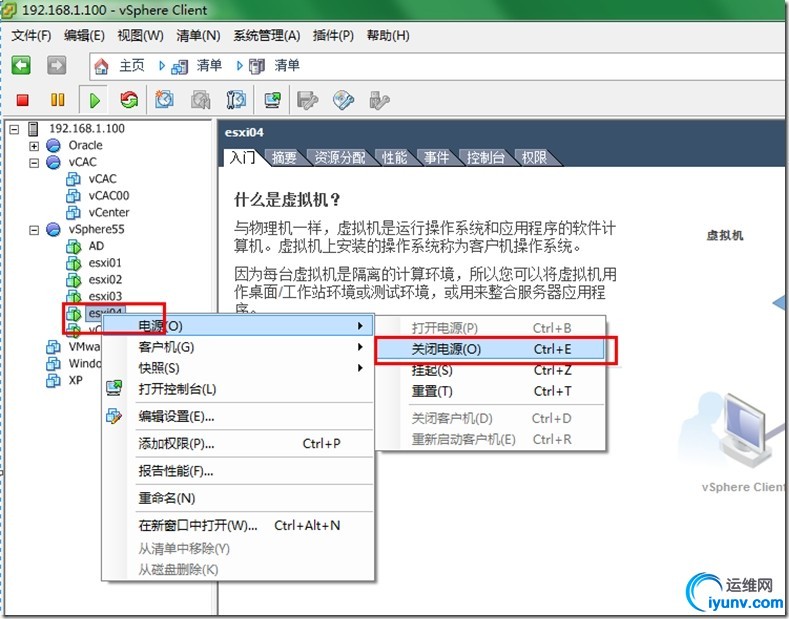Click the vCenter virtual machine icon
The height and width of the screenshot is (619, 789).
coord(73,212)
